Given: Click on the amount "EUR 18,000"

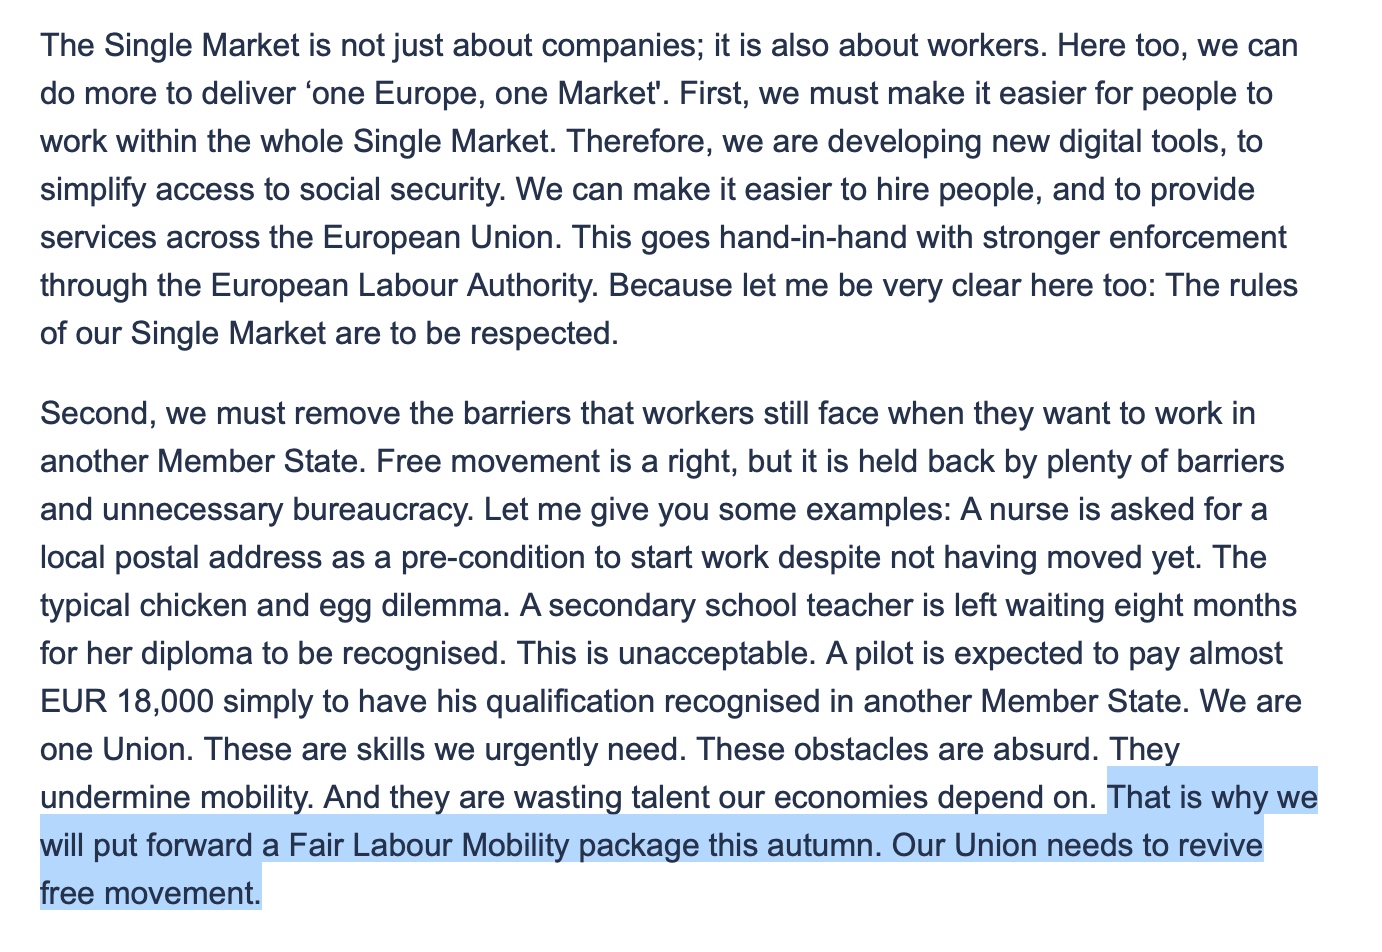Looking at the screenshot, I should (126, 702).
